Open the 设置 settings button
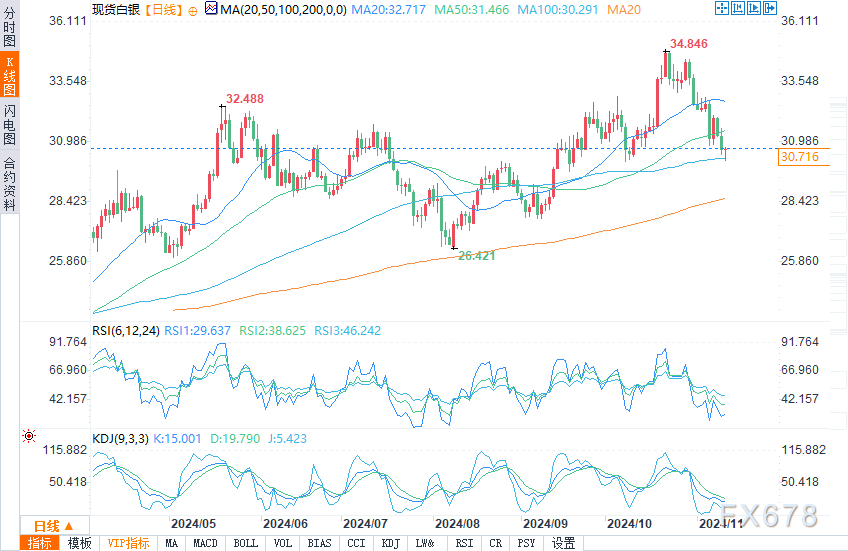The height and width of the screenshot is (551, 848). pos(563,543)
